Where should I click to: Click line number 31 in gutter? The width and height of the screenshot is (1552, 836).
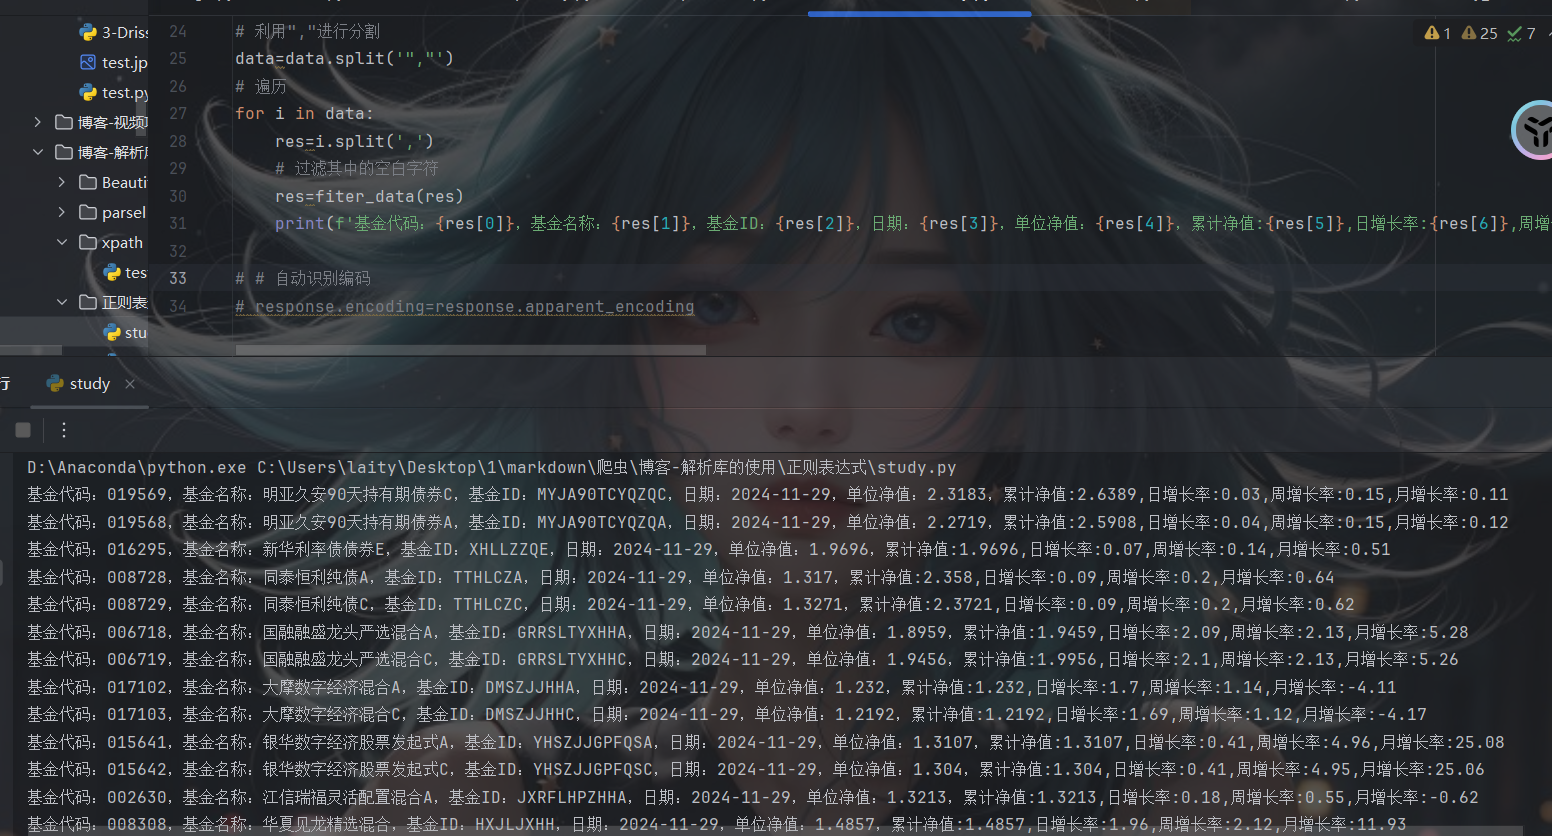coord(178,223)
